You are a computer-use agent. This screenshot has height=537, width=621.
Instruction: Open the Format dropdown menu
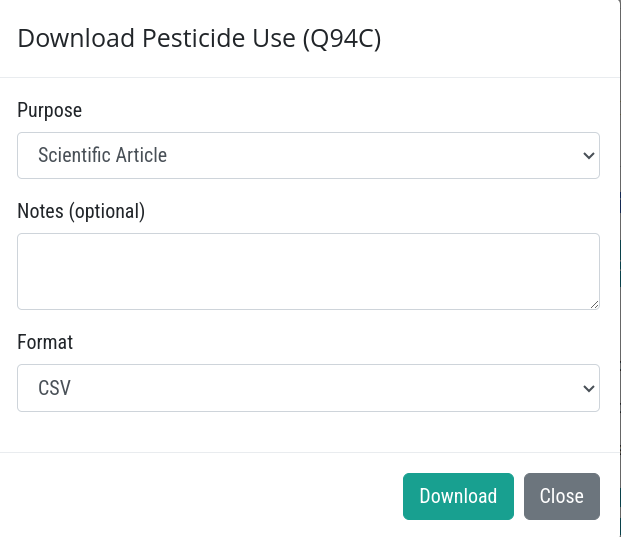tap(308, 388)
